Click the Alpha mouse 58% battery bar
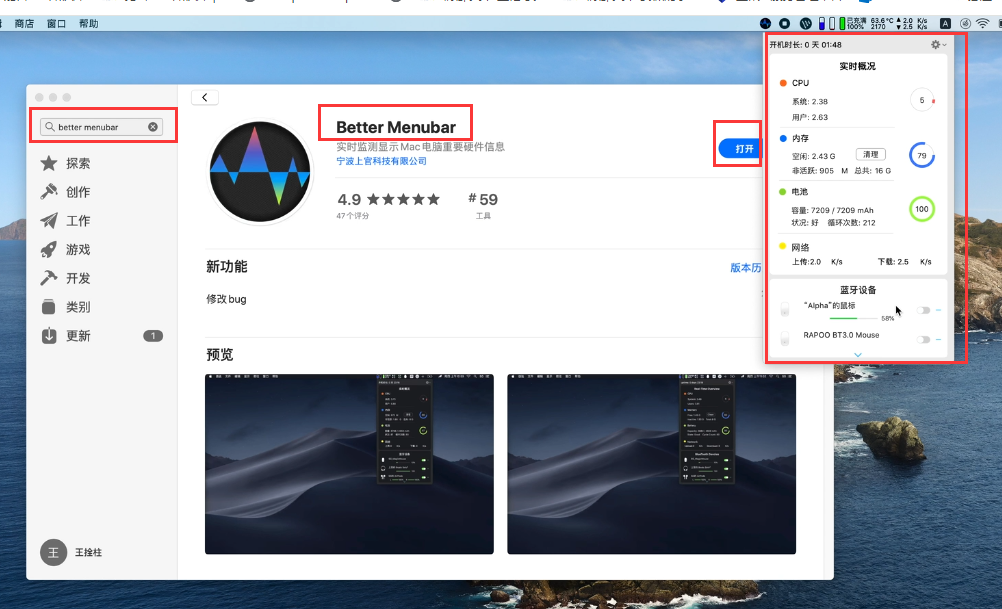1002x609 pixels. [x=853, y=318]
